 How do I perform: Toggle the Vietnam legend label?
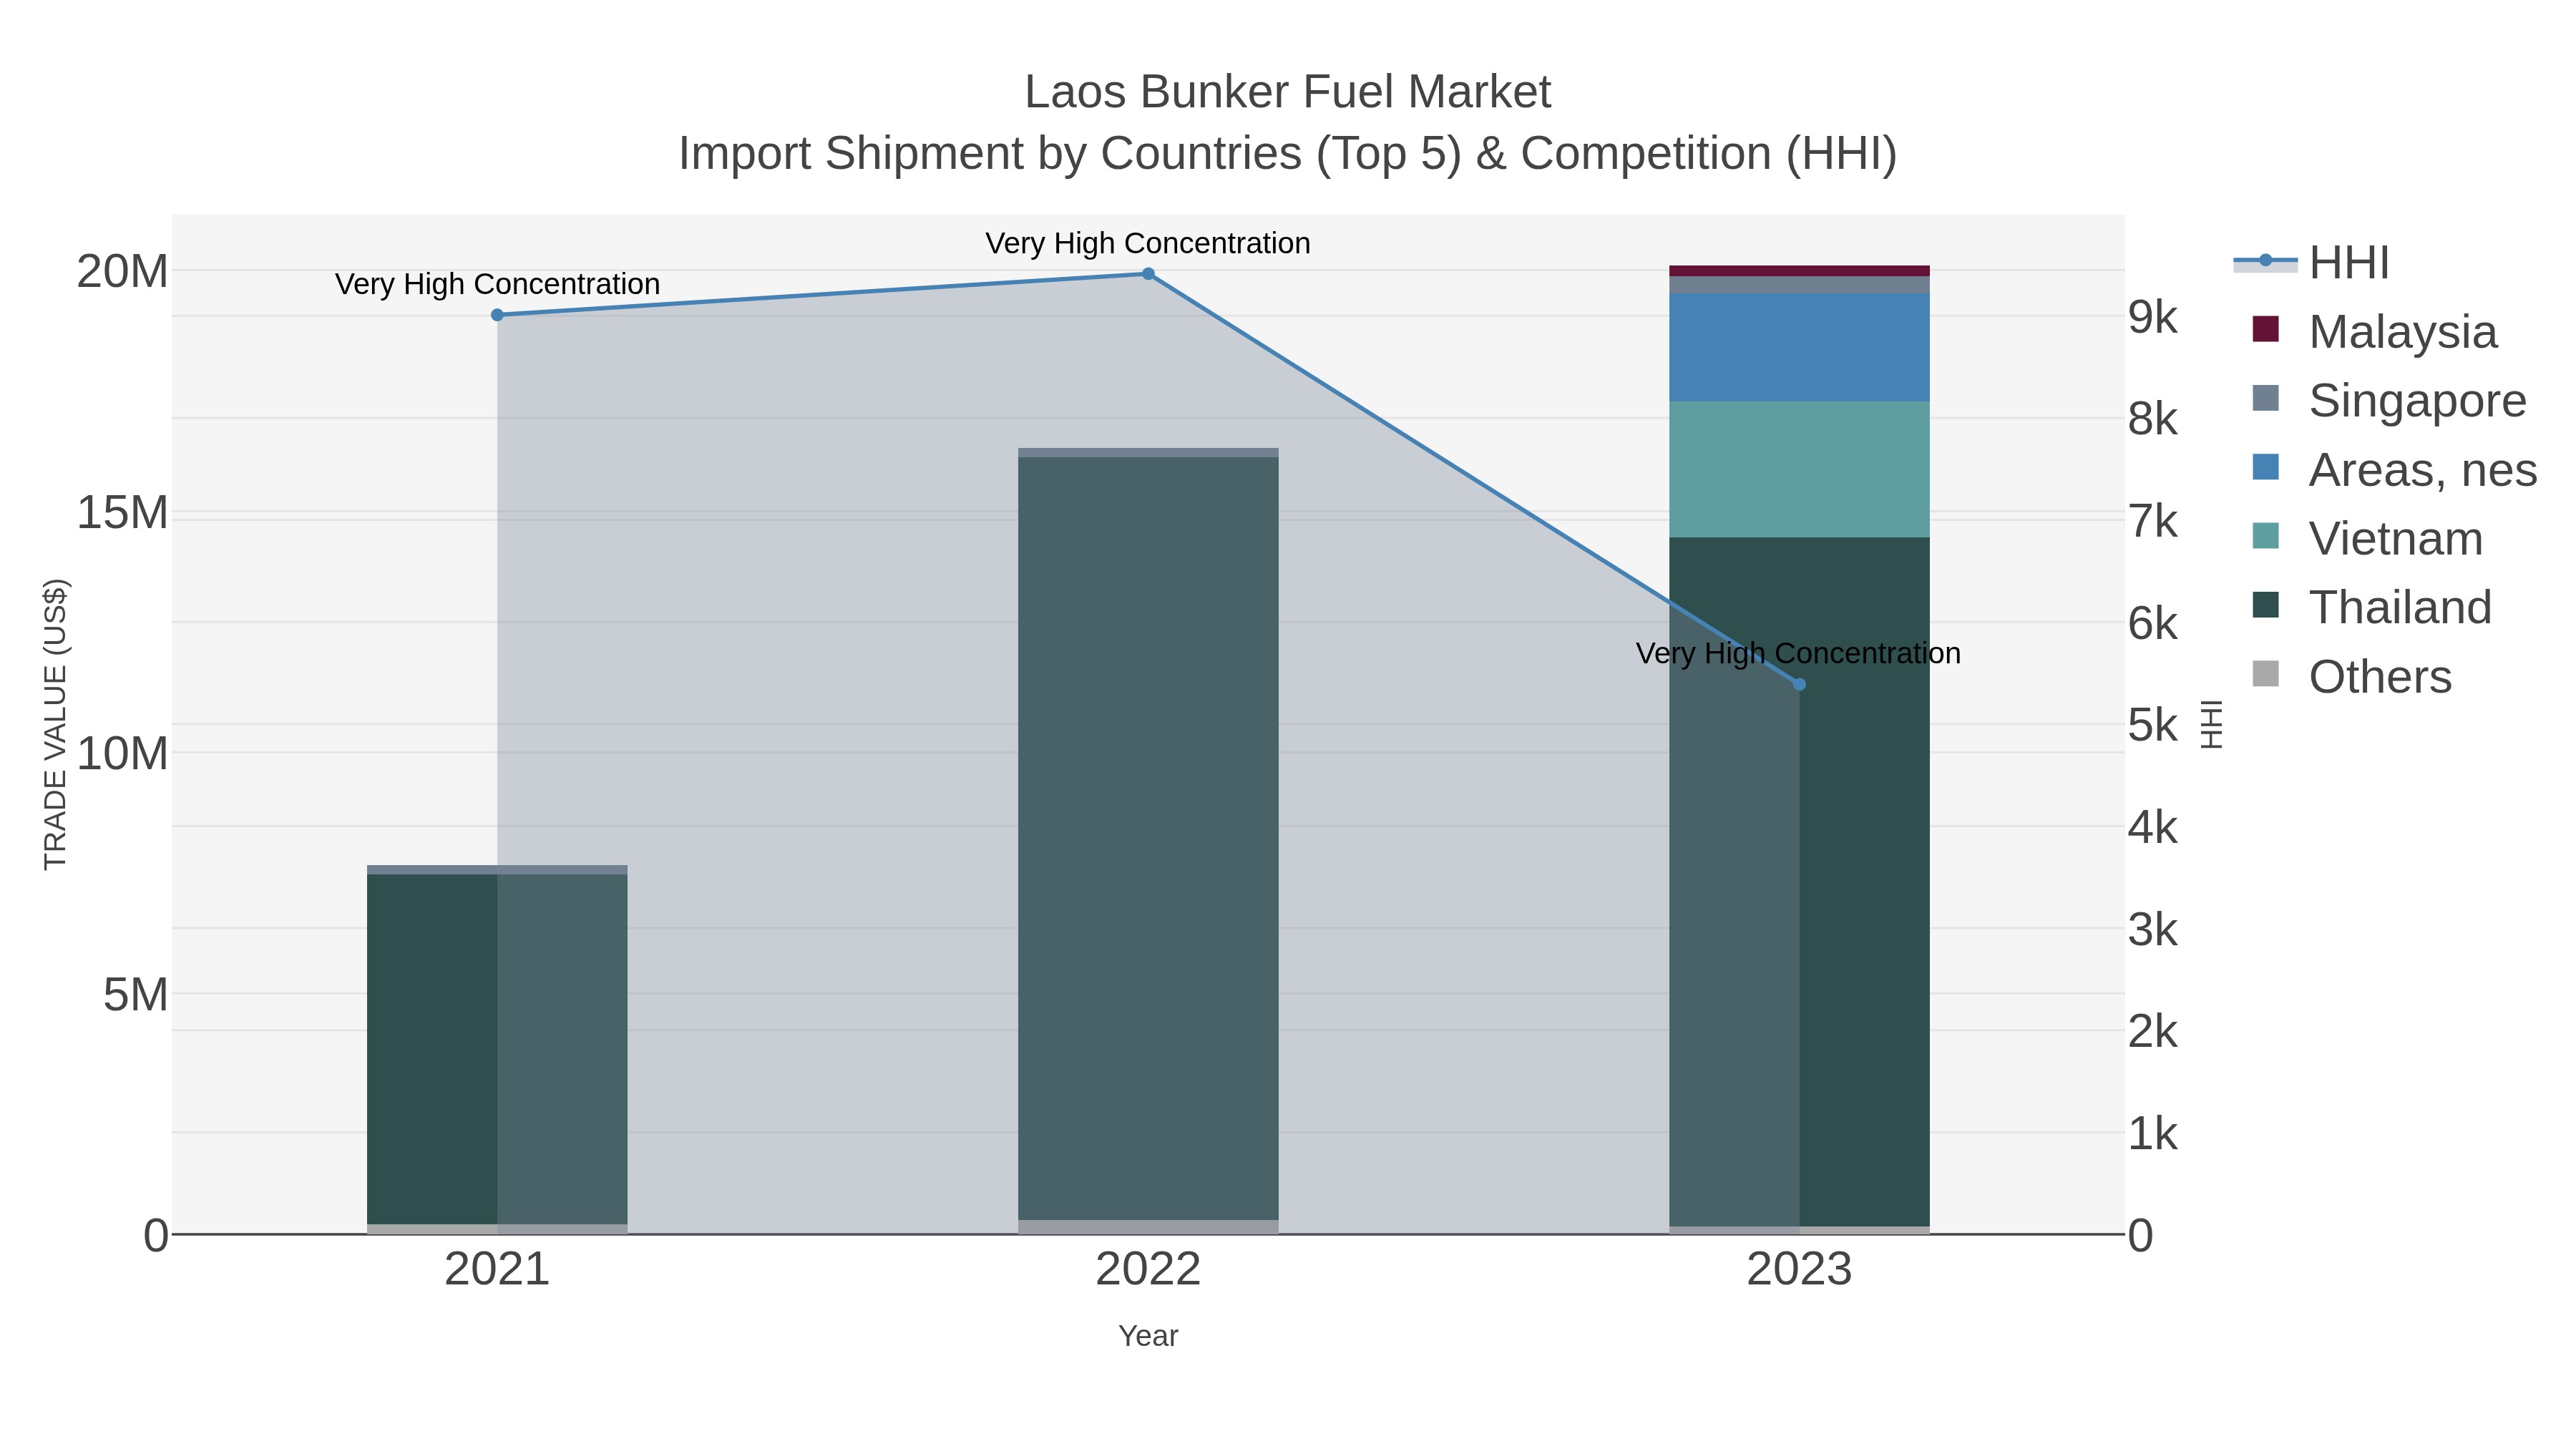click(x=2396, y=539)
